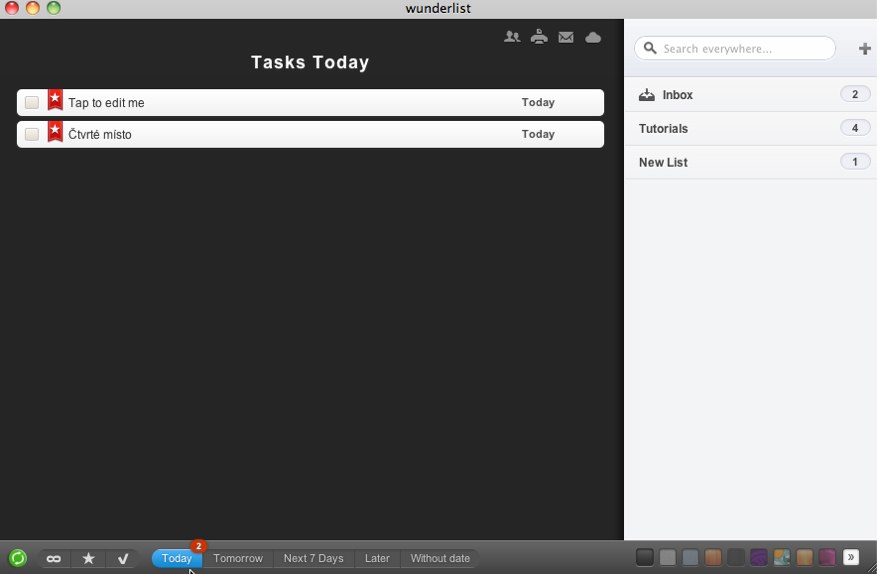877x574 pixels.
Task: Click the New List count badge 1
Action: pyautogui.click(x=855, y=162)
